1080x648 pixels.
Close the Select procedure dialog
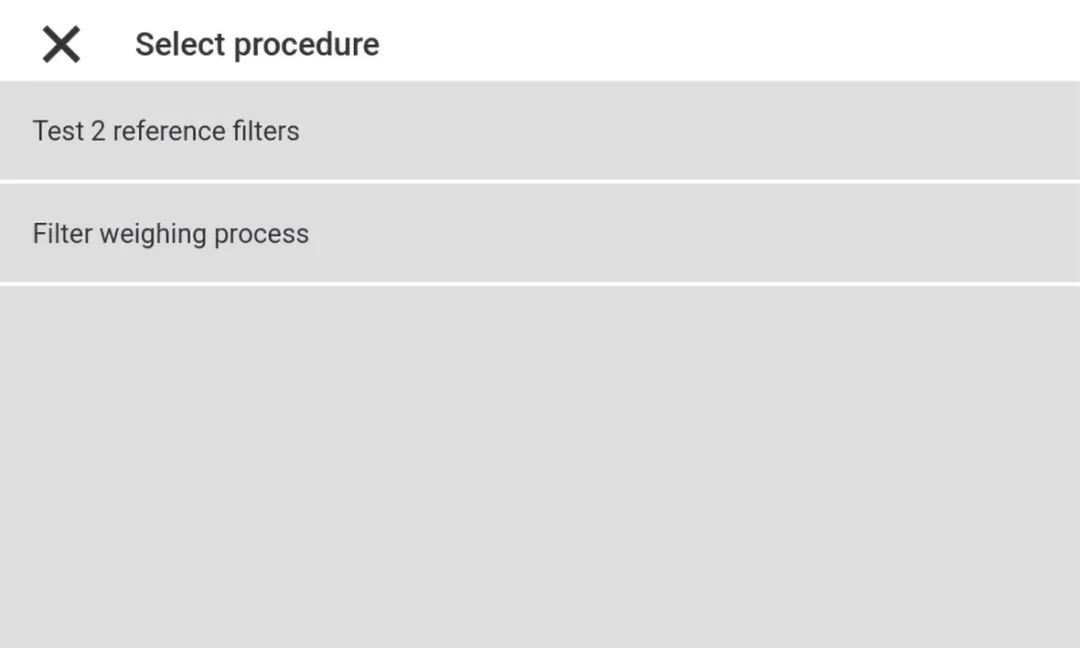pyautogui.click(x=61, y=45)
